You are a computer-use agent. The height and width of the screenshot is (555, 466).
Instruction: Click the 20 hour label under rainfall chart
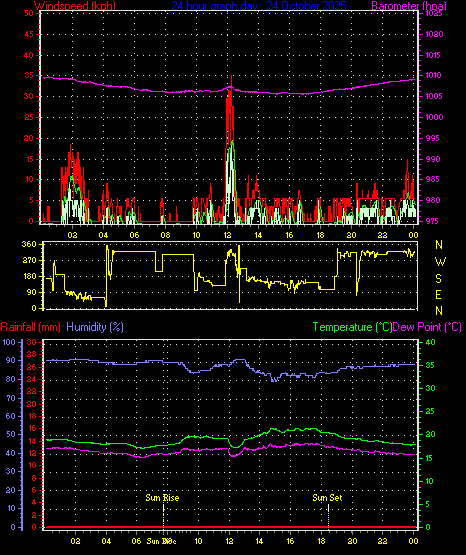[x=352, y=541]
